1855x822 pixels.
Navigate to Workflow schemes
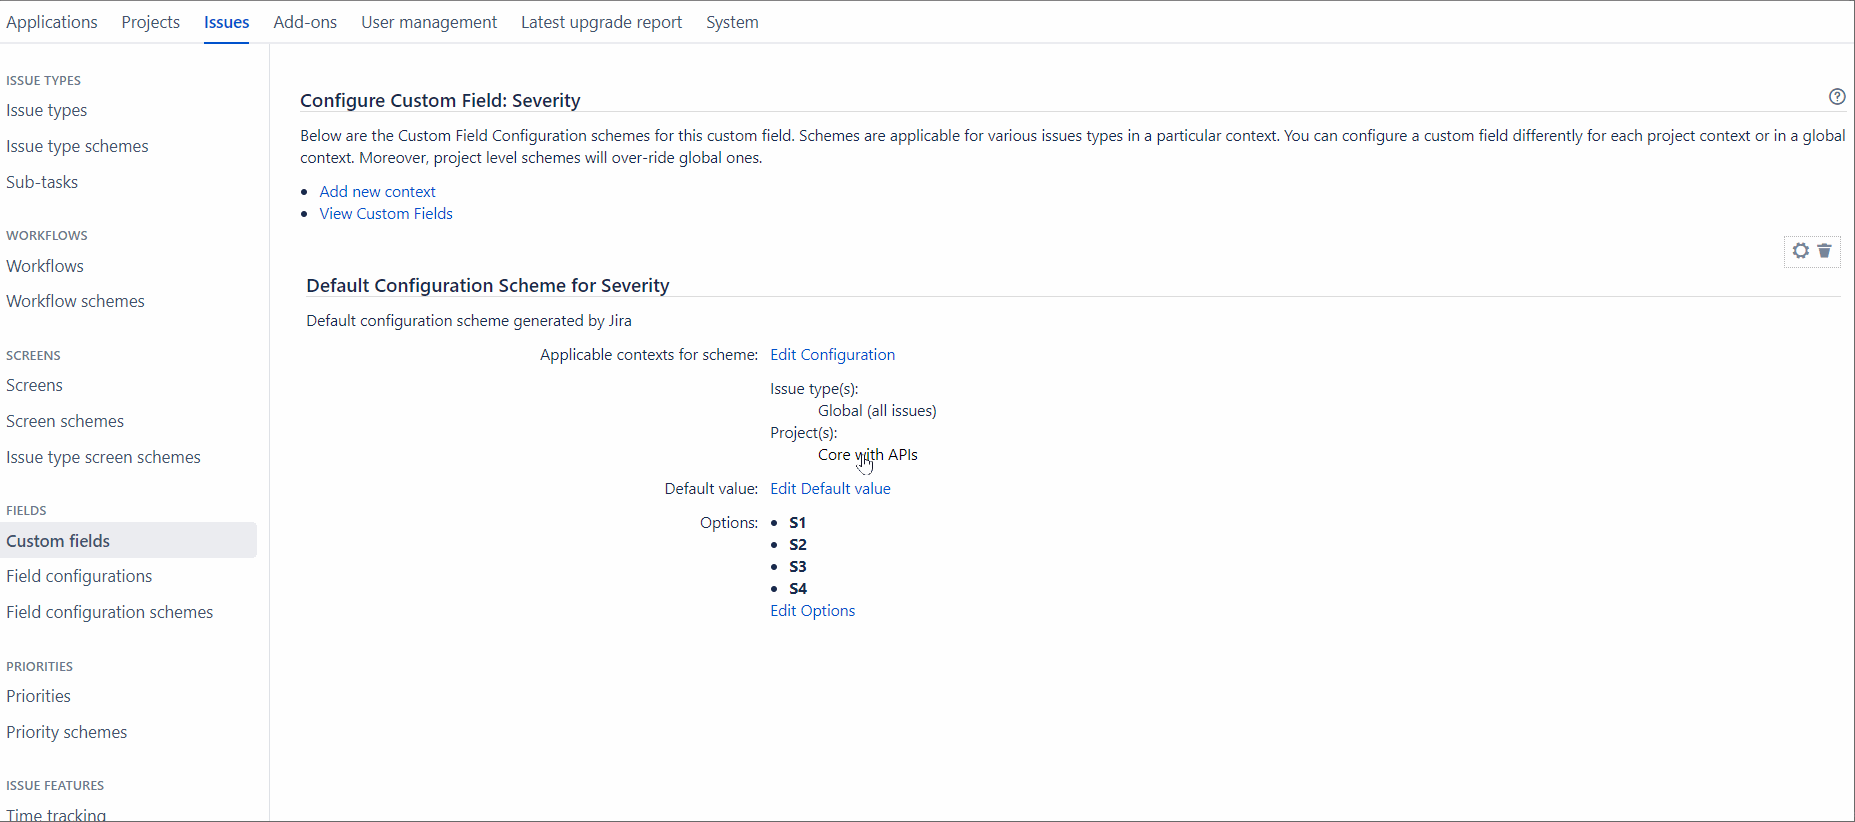point(75,300)
